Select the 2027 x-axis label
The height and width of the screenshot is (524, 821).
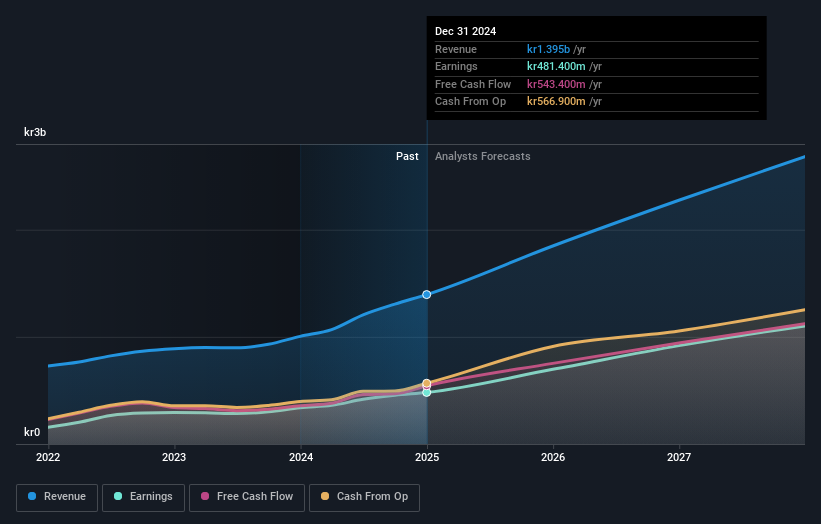(679, 458)
